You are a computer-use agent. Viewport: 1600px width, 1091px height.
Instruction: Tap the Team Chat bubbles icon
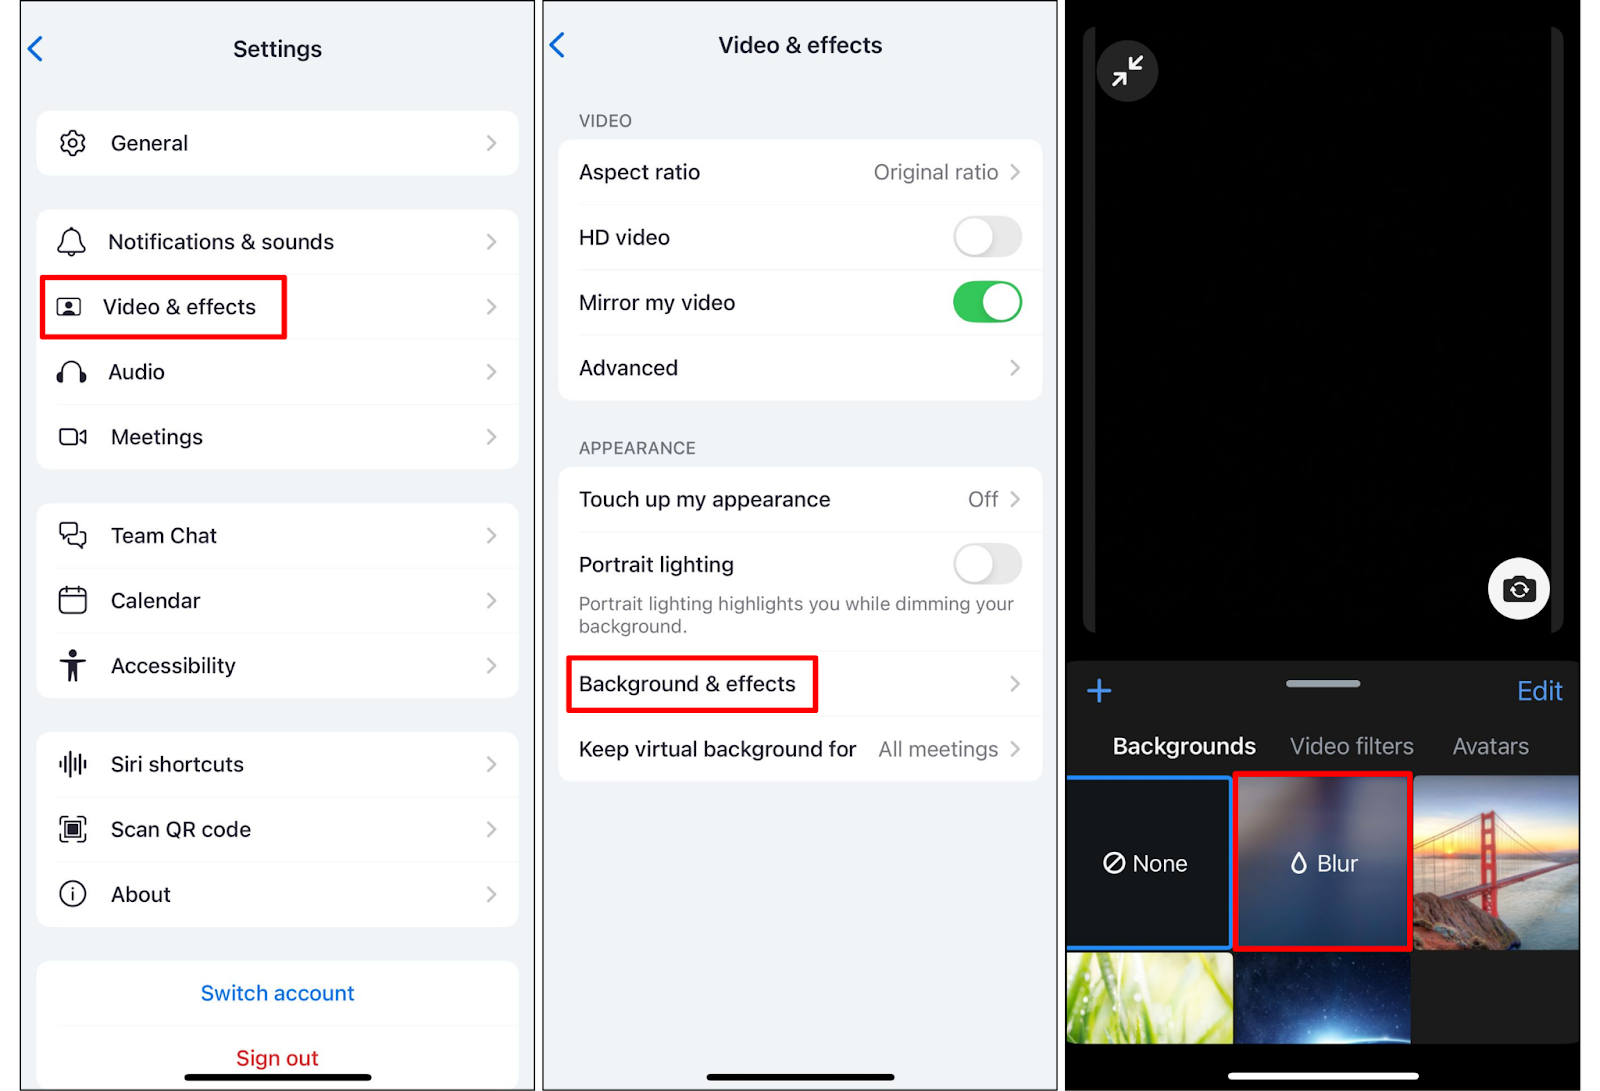click(x=72, y=536)
